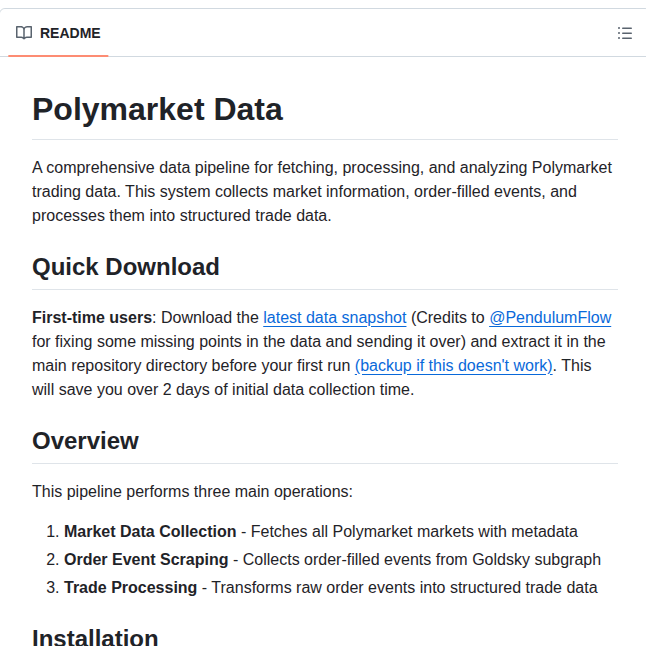The width and height of the screenshot is (646, 646).
Task: Click the orange underline beneath README tab
Action: point(58,56)
